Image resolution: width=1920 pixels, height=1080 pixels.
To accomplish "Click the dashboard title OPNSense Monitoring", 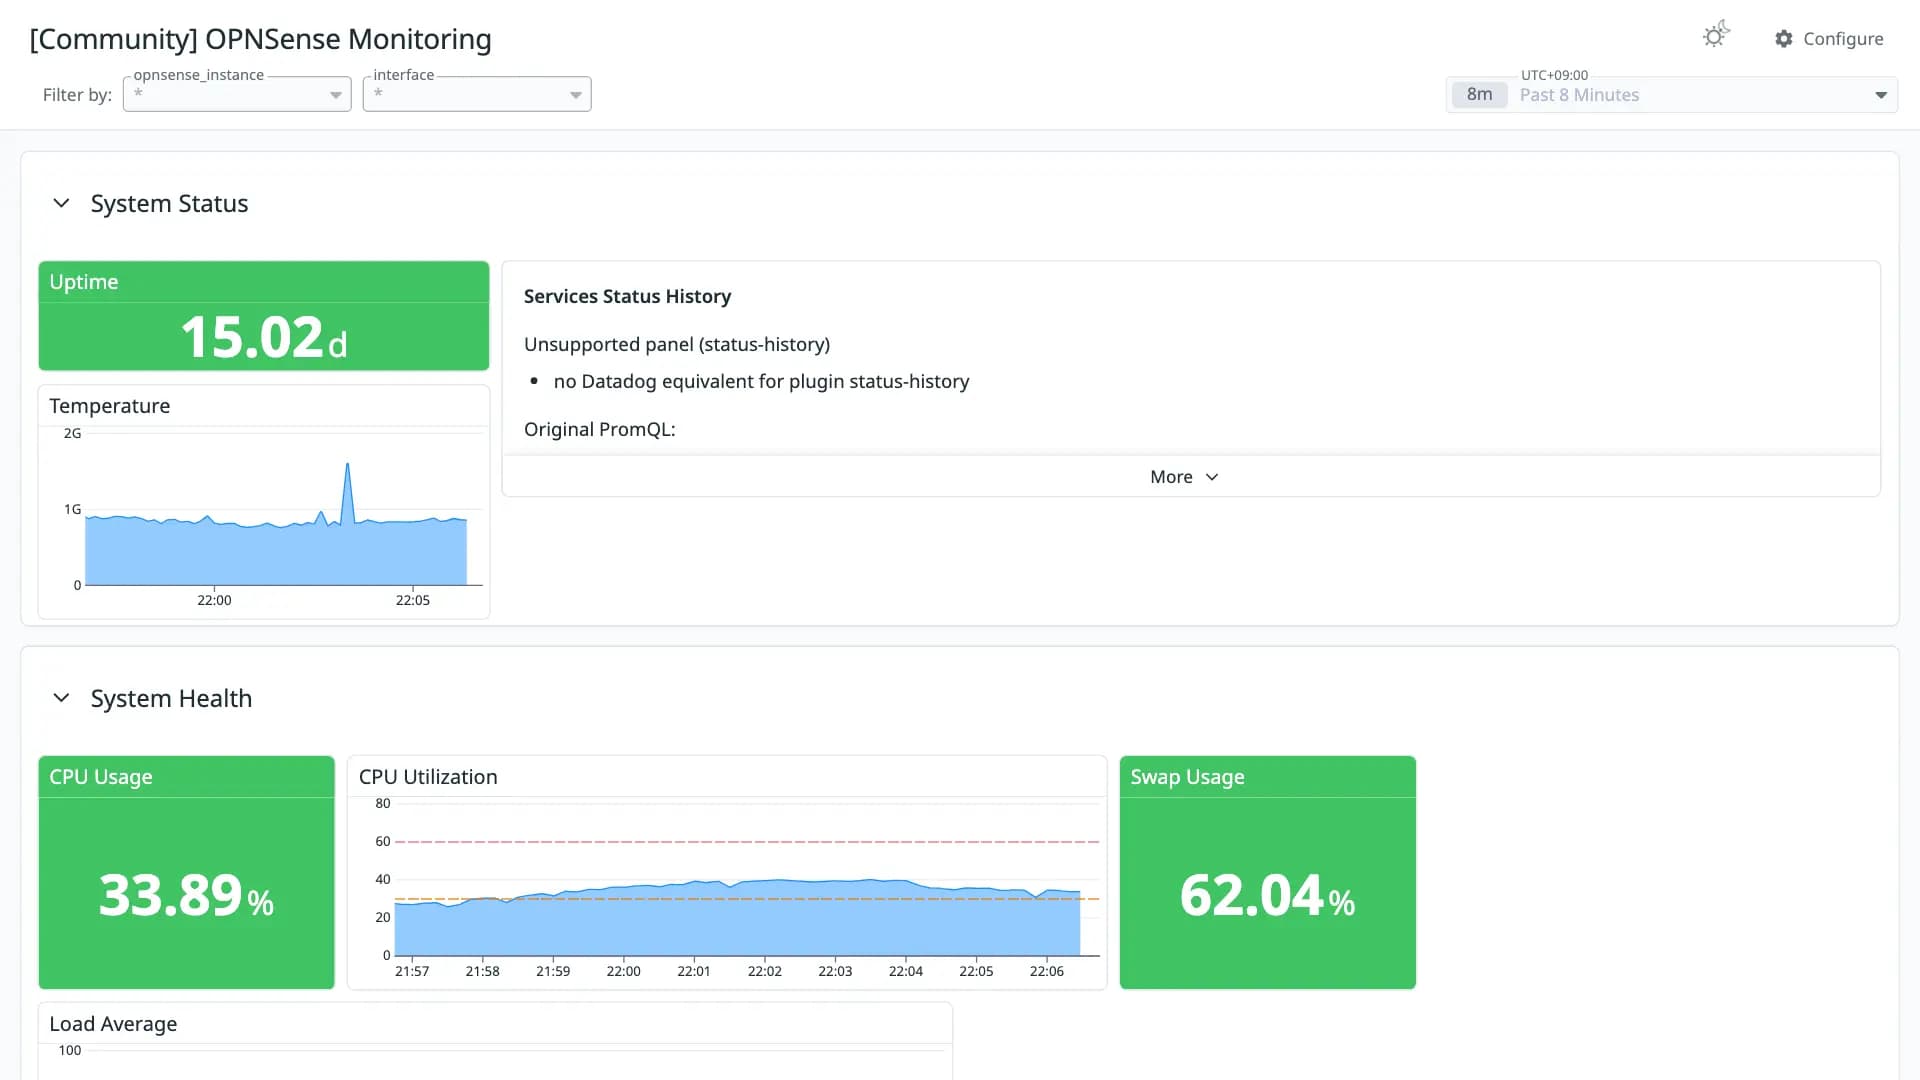I will tap(261, 39).
